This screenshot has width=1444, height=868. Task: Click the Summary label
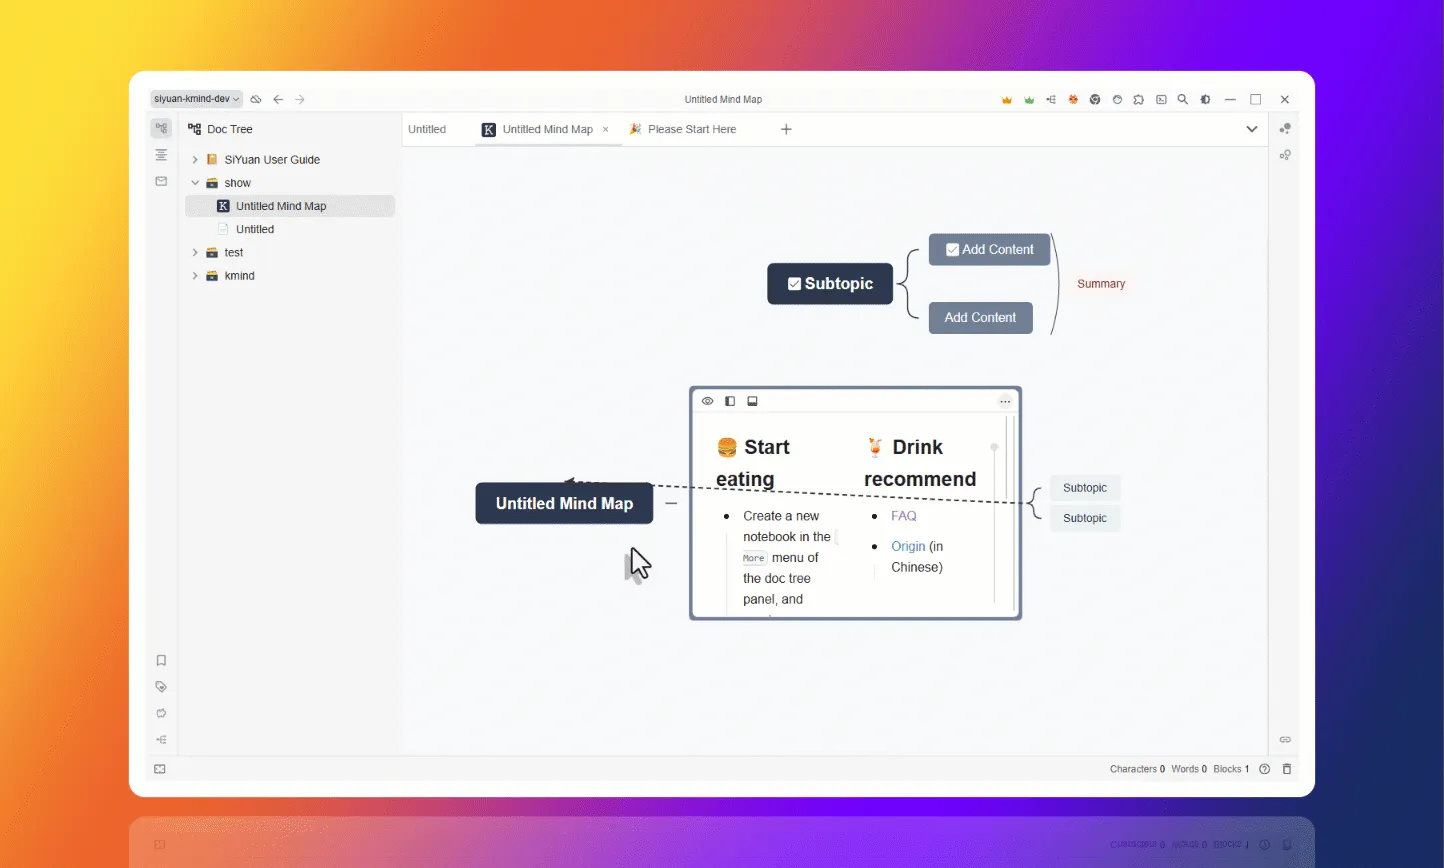pos(1101,284)
